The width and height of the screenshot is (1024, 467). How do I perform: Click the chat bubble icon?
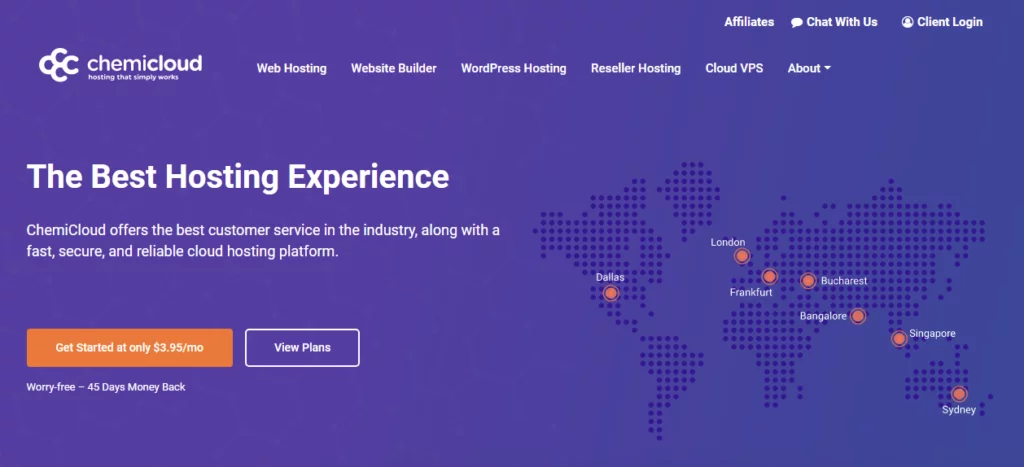click(796, 22)
